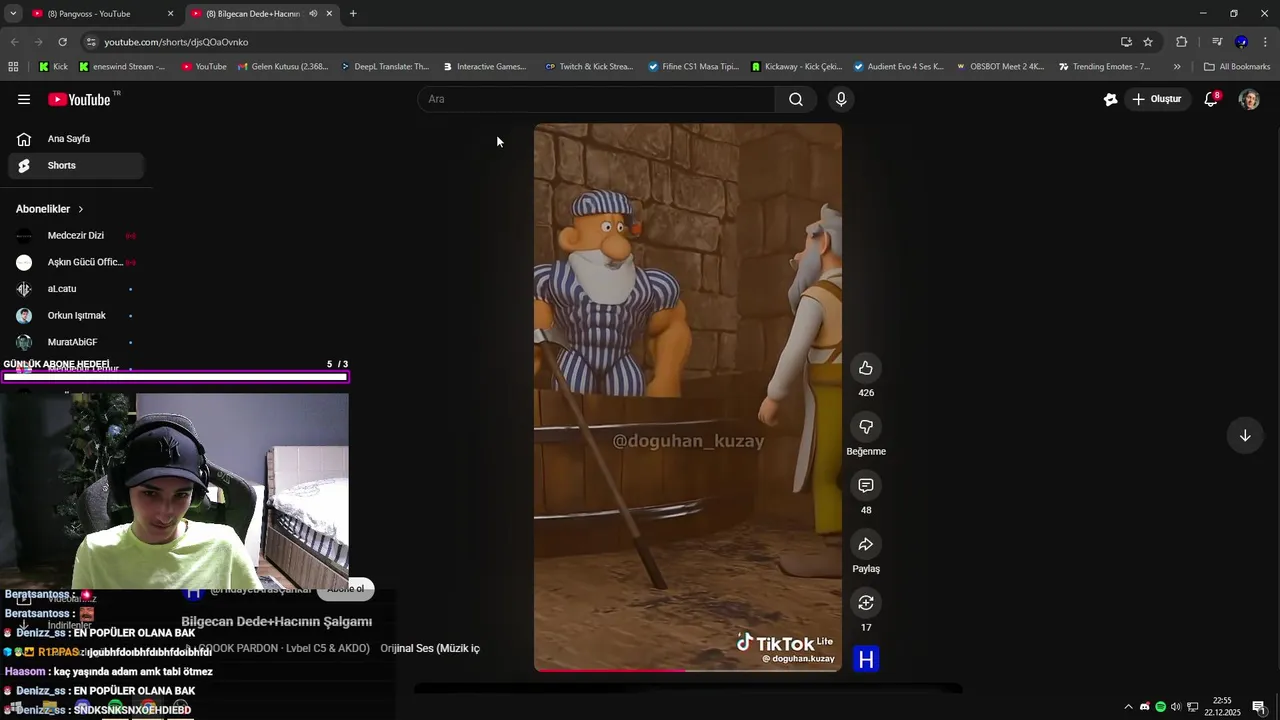The image size is (1280, 720).
Task: Show hidden system tray icons
Action: tap(1129, 707)
